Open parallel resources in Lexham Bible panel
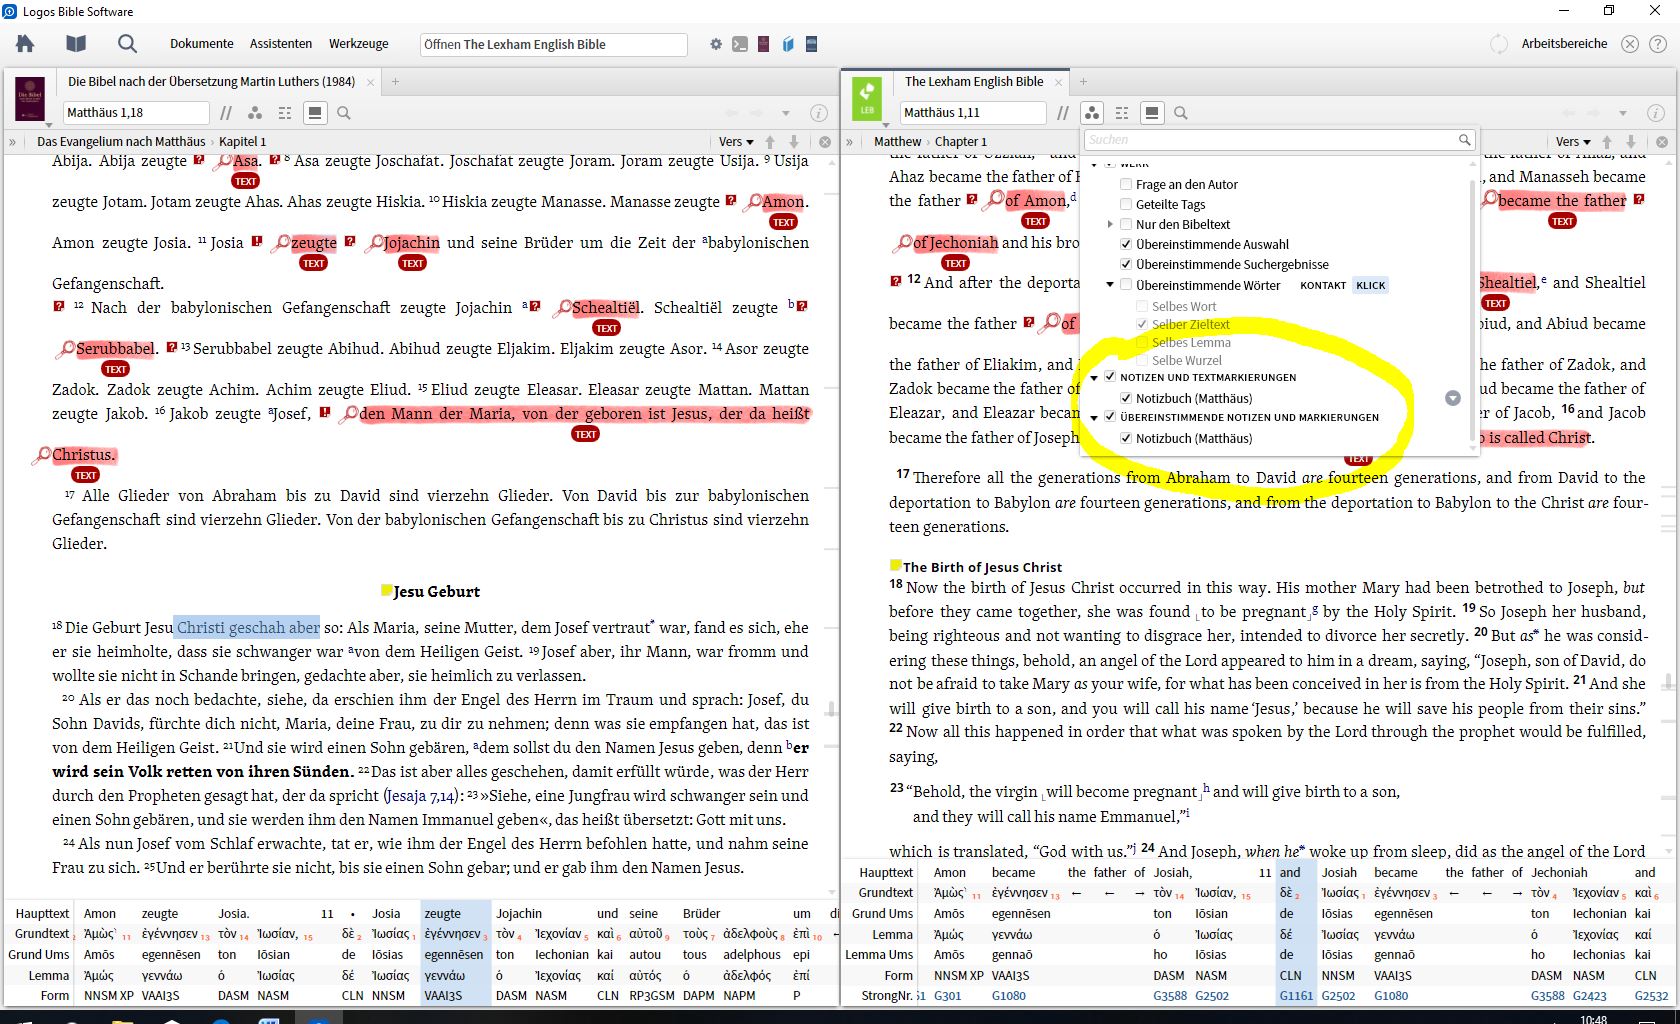Image resolution: width=1680 pixels, height=1024 pixels. coord(1063,113)
